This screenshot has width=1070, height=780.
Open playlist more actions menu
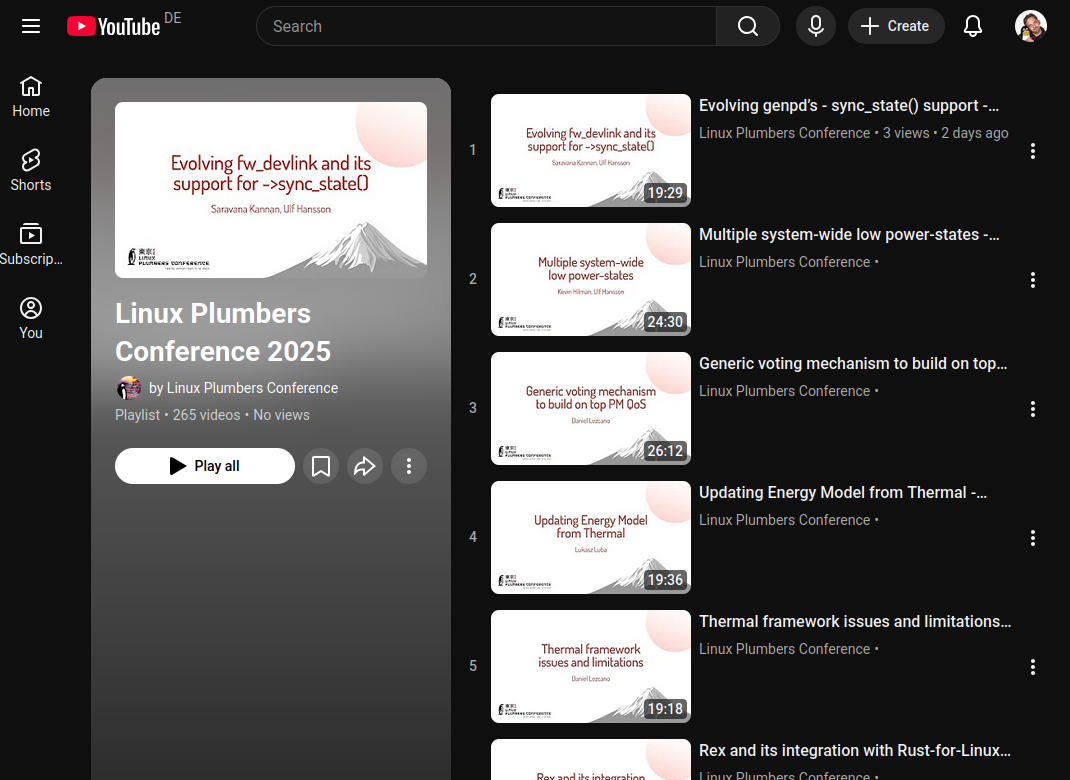tap(409, 466)
